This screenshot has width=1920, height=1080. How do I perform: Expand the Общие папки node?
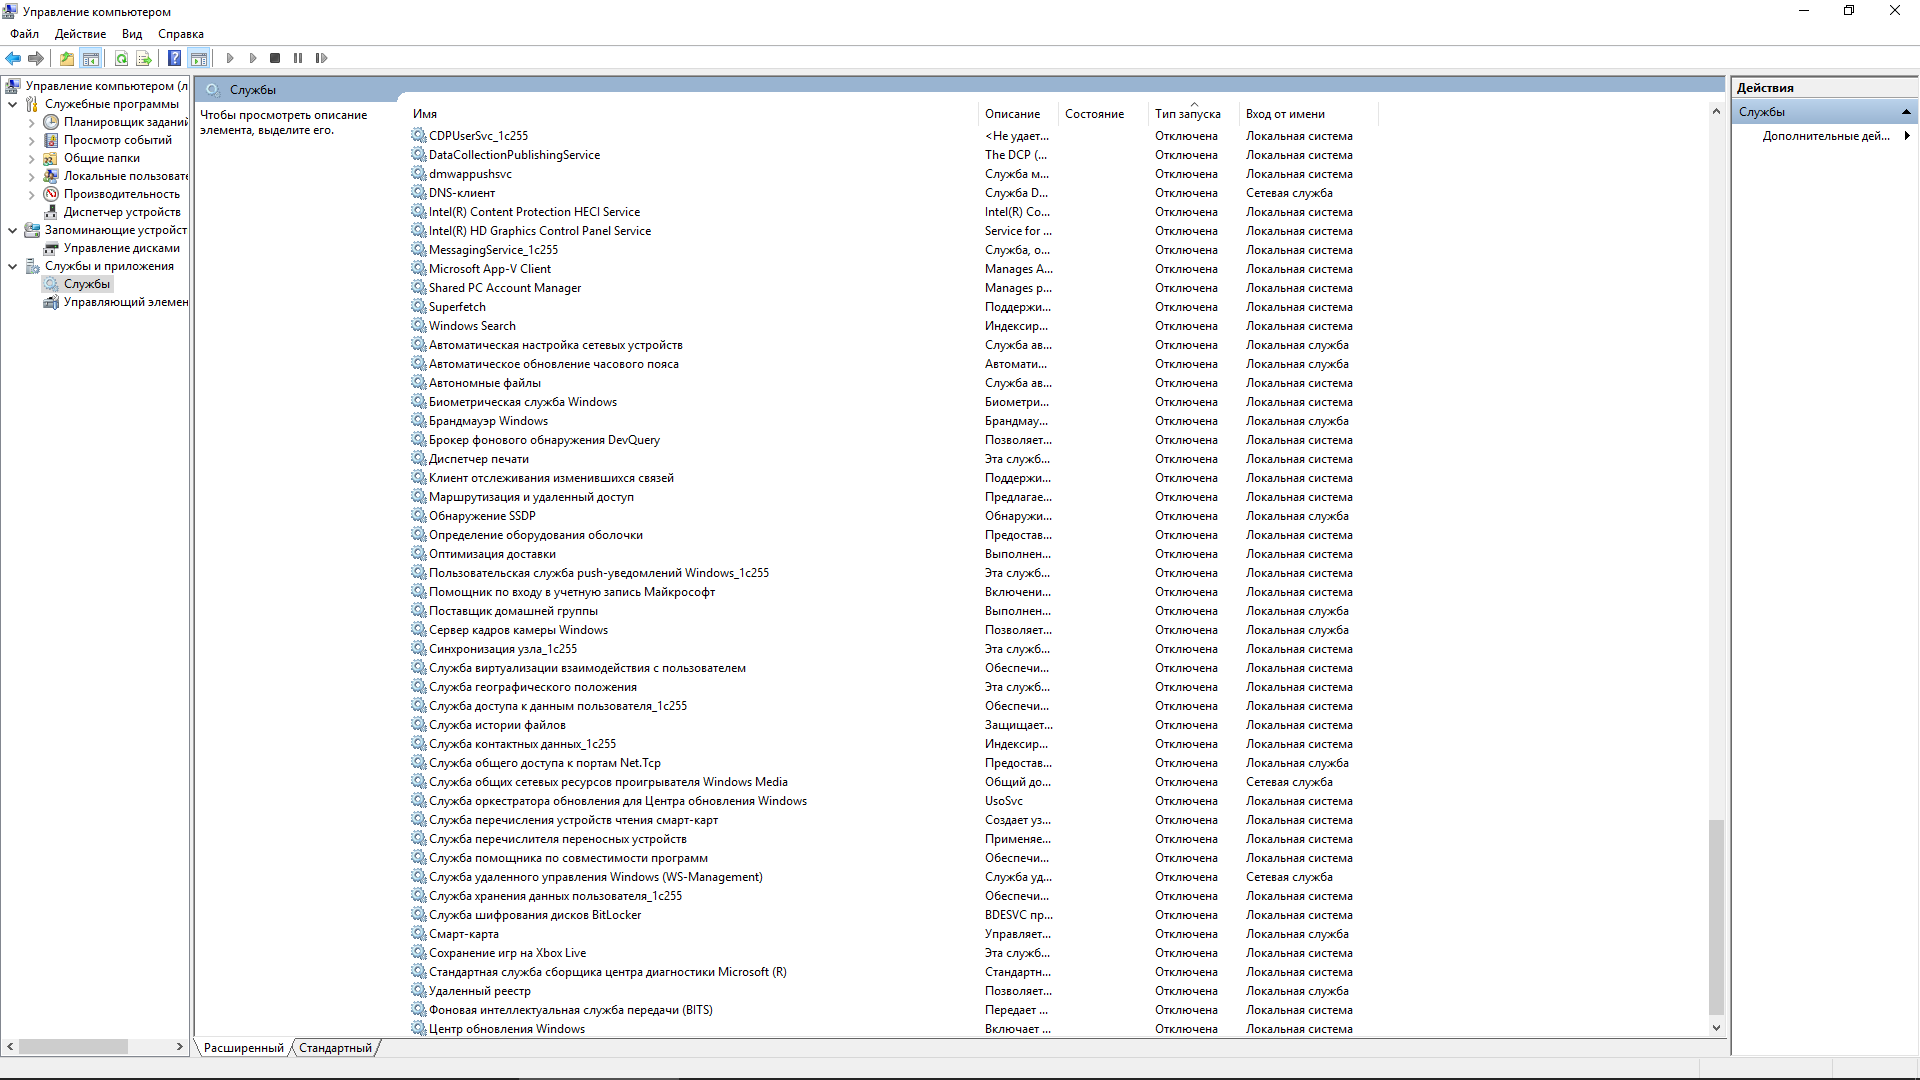(x=32, y=159)
